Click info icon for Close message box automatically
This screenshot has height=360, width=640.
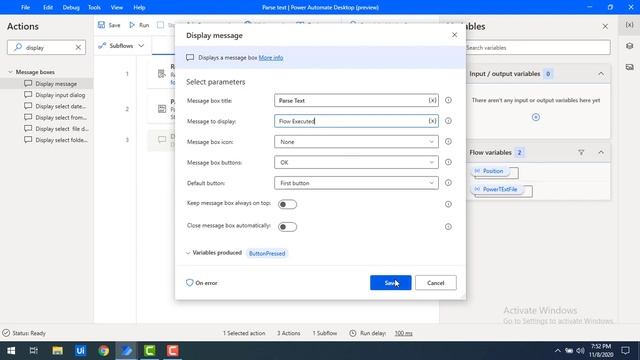[x=448, y=227]
